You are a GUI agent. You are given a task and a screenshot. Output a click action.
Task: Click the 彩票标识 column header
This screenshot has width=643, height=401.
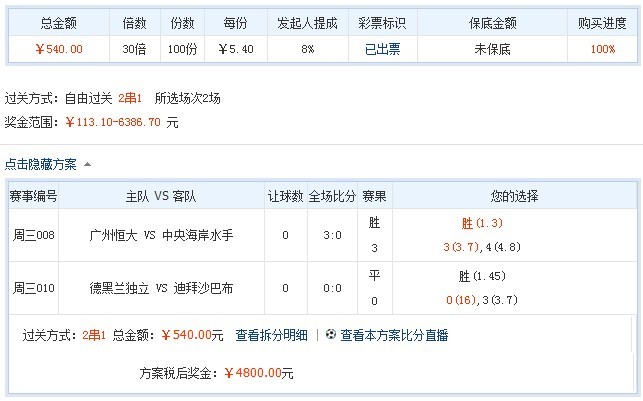point(383,23)
